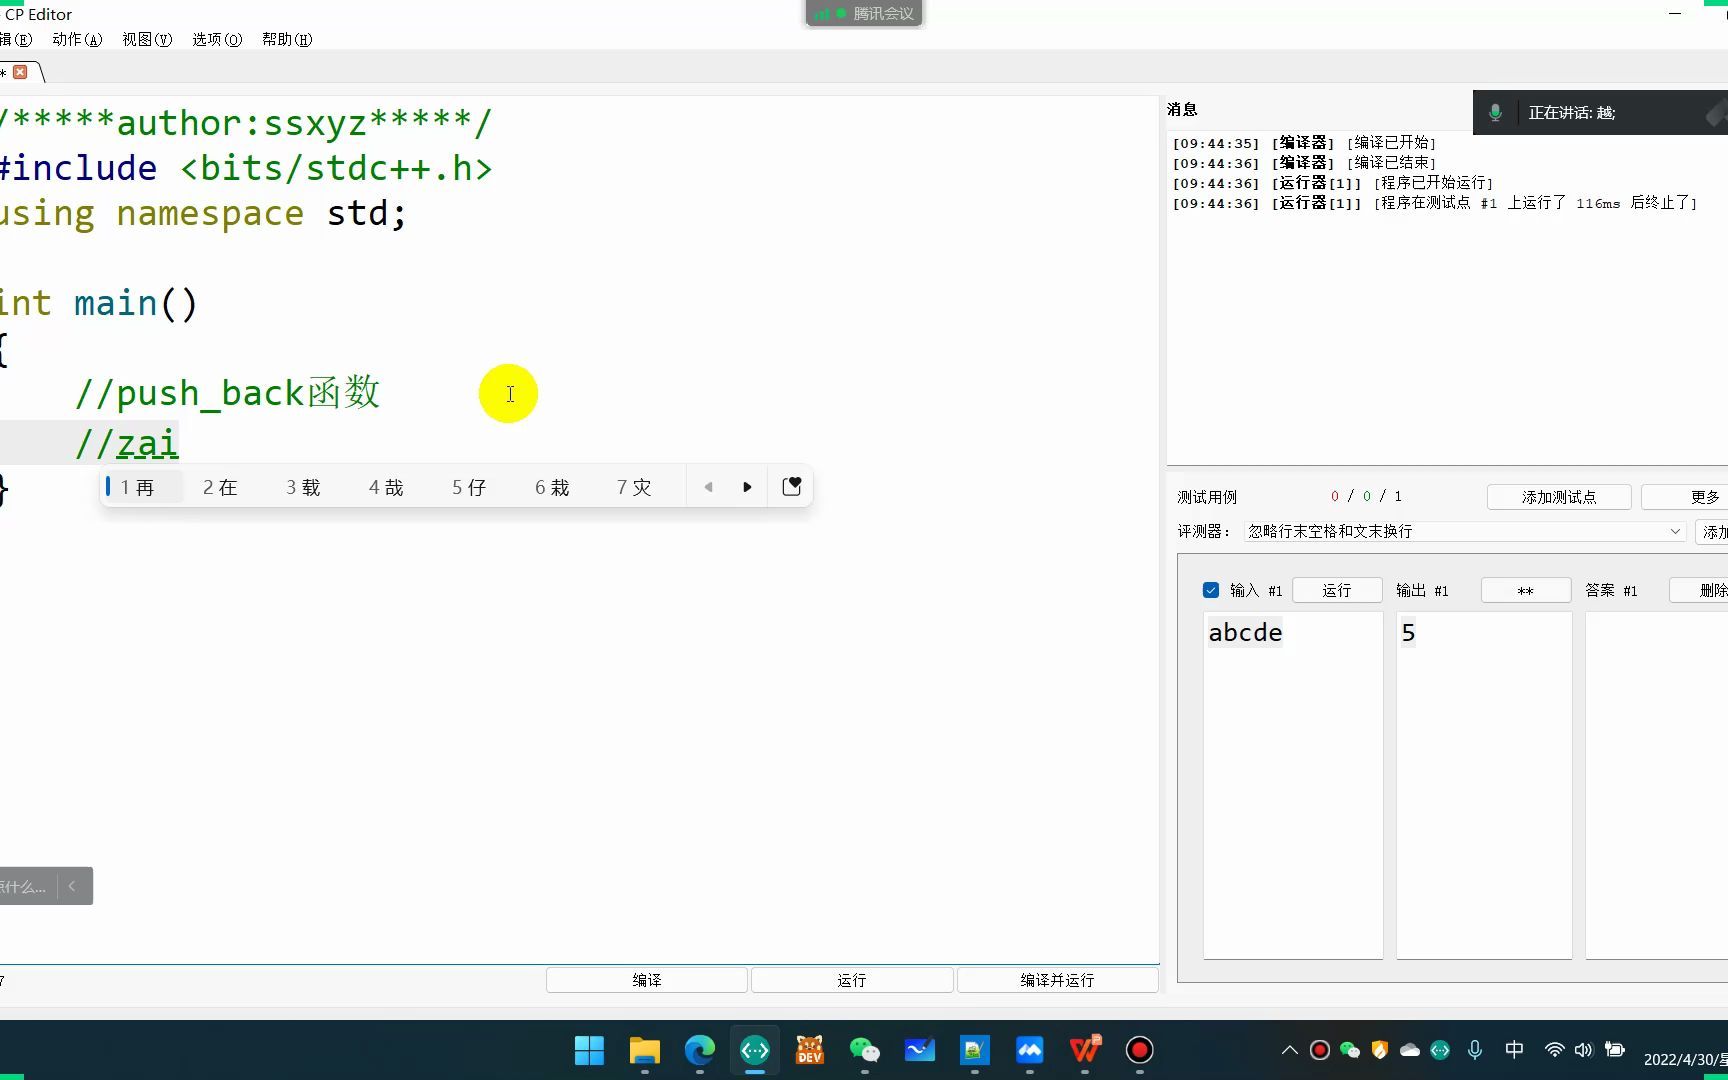The height and width of the screenshot is (1080, 1728).
Task: Click the 添加测试点 button
Action: pyautogui.click(x=1559, y=497)
